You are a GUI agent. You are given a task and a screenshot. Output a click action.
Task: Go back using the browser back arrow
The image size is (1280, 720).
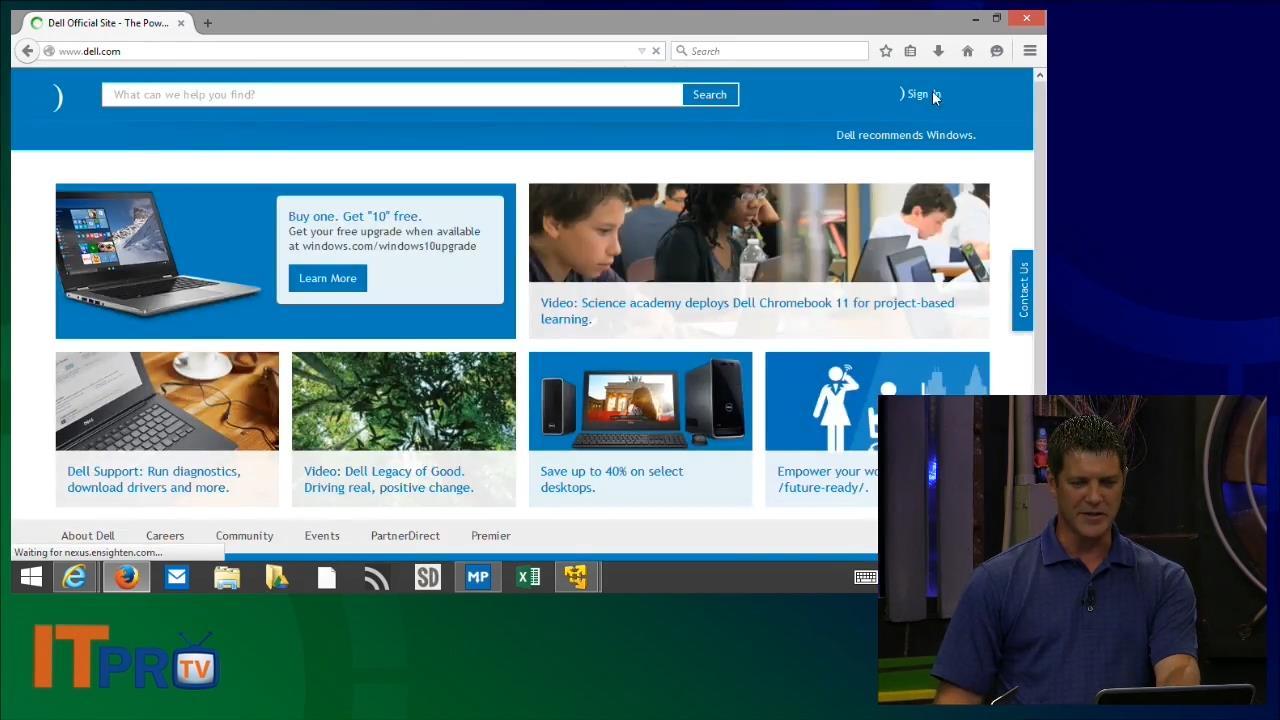pos(27,51)
